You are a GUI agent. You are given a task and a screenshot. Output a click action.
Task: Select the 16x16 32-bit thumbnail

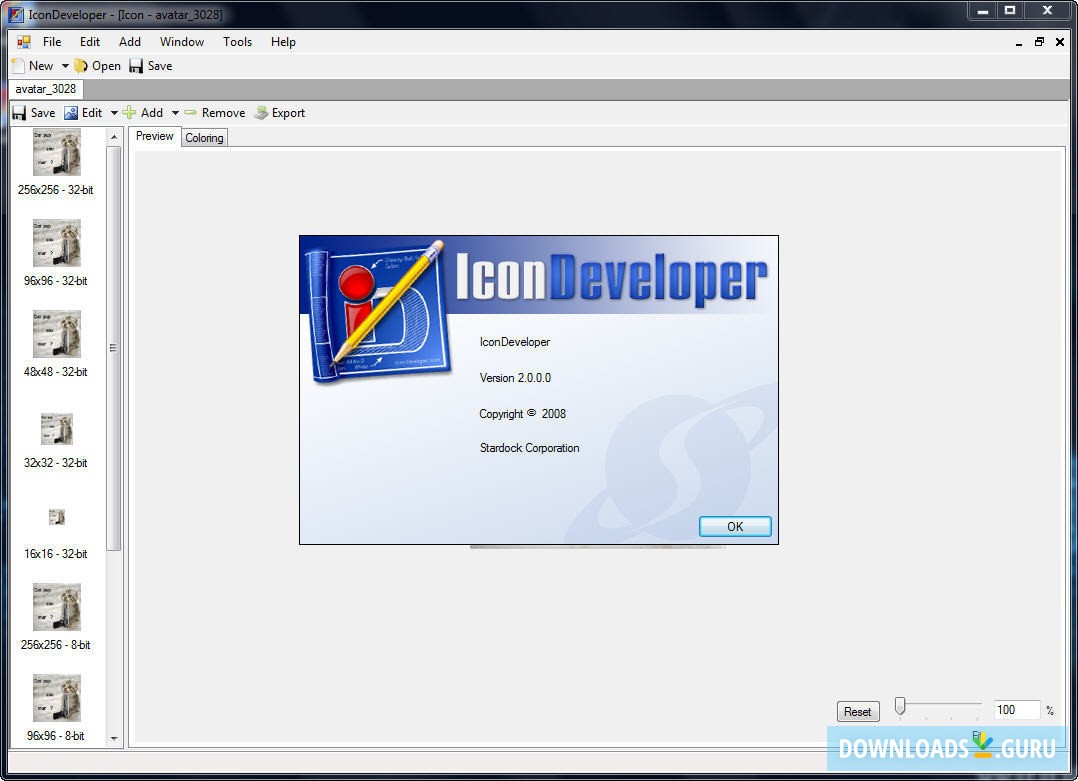[55, 517]
